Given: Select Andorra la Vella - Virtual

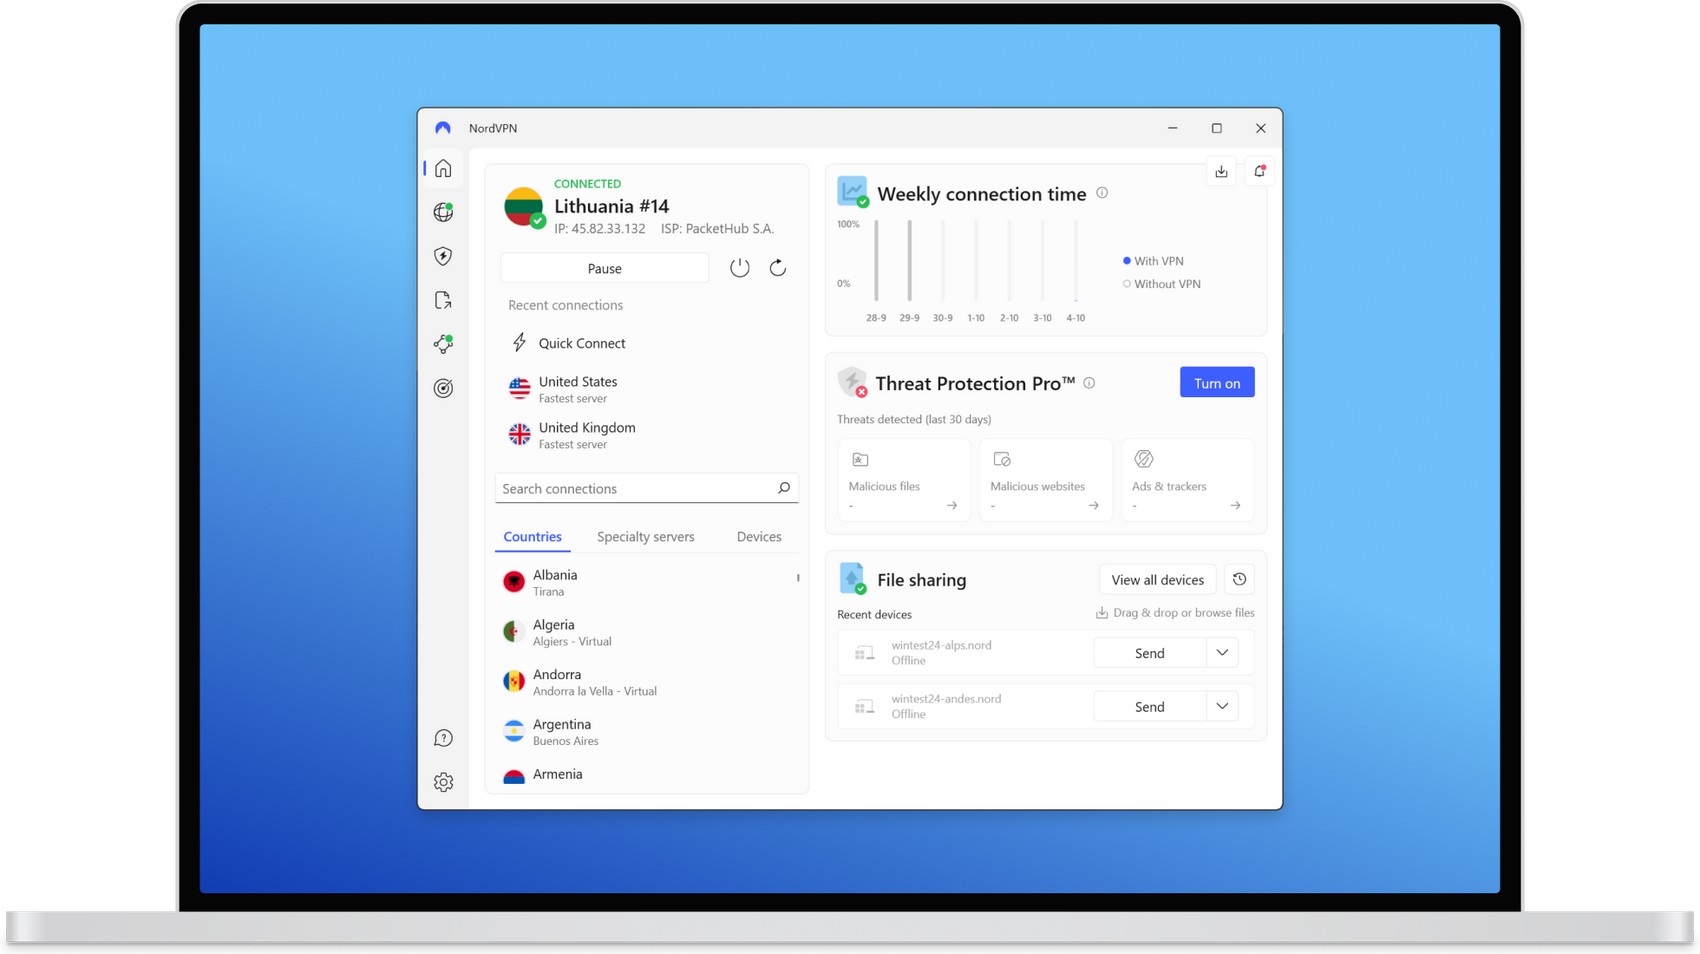Looking at the screenshot, I should pos(645,682).
